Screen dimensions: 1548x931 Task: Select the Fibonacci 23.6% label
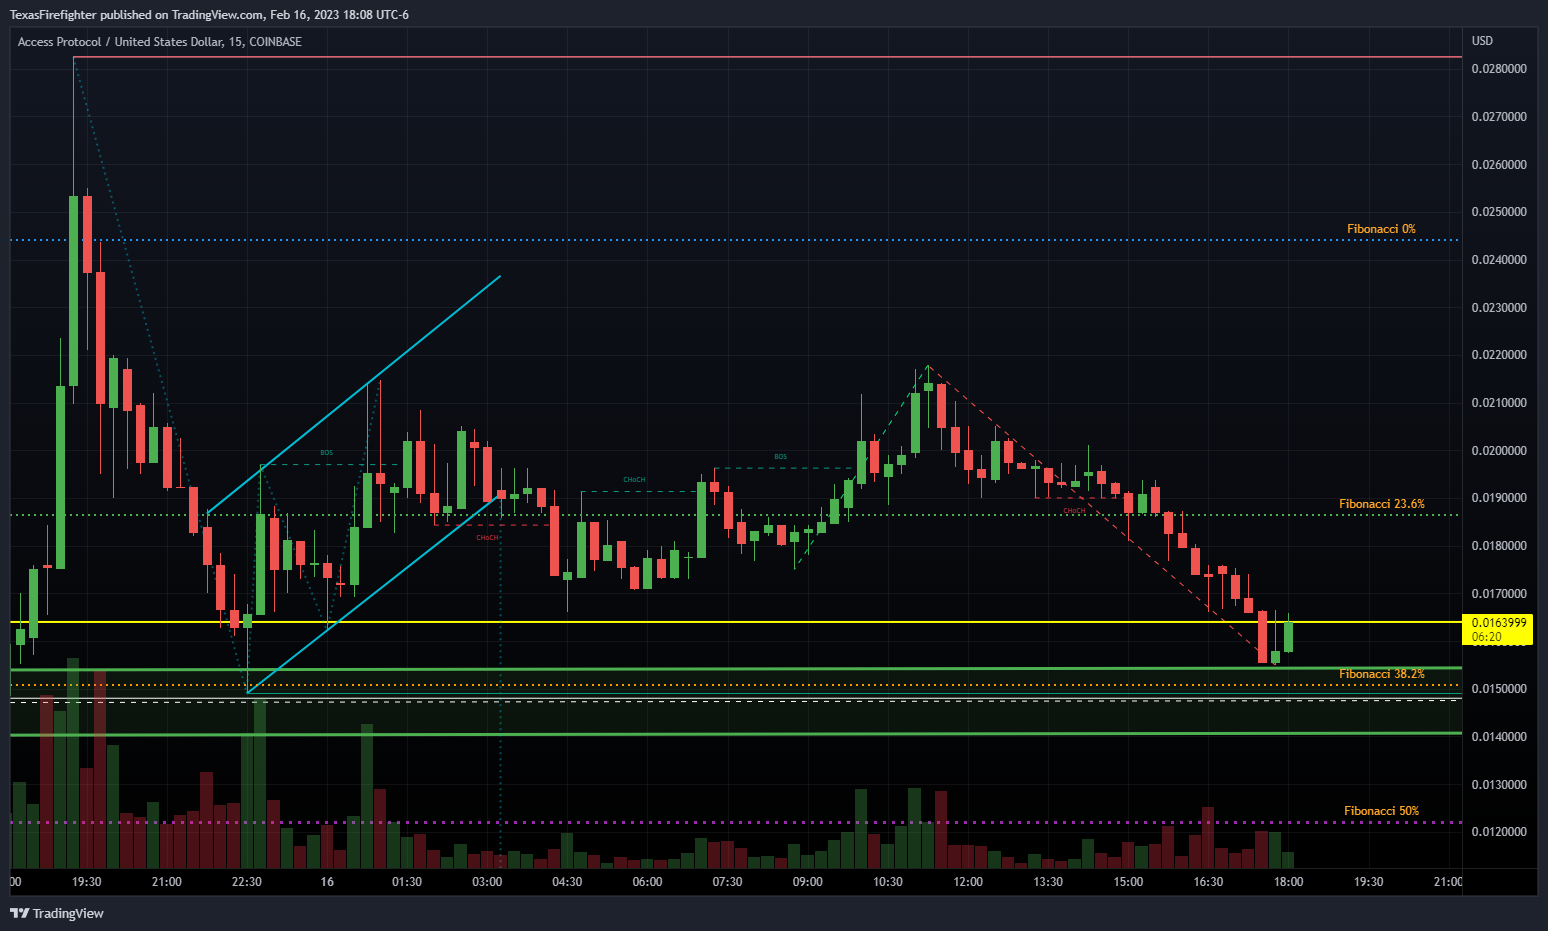click(x=1382, y=504)
